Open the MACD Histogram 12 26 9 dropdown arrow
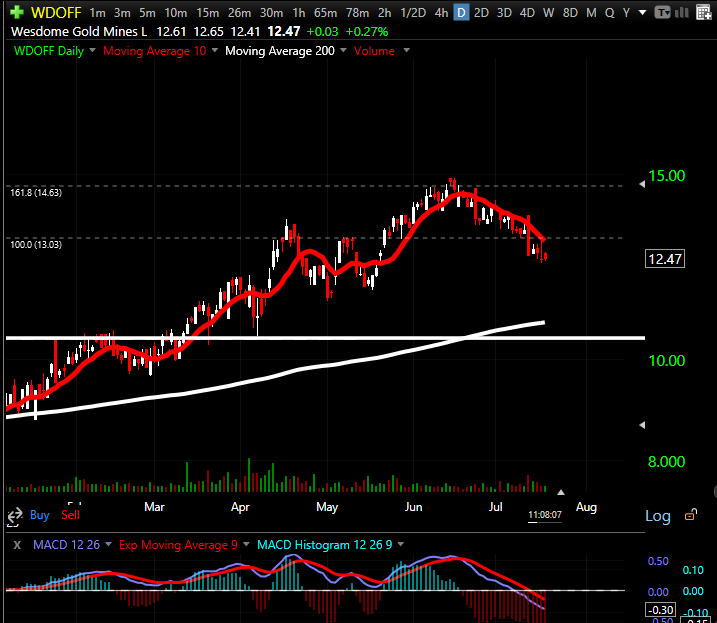 (401, 544)
